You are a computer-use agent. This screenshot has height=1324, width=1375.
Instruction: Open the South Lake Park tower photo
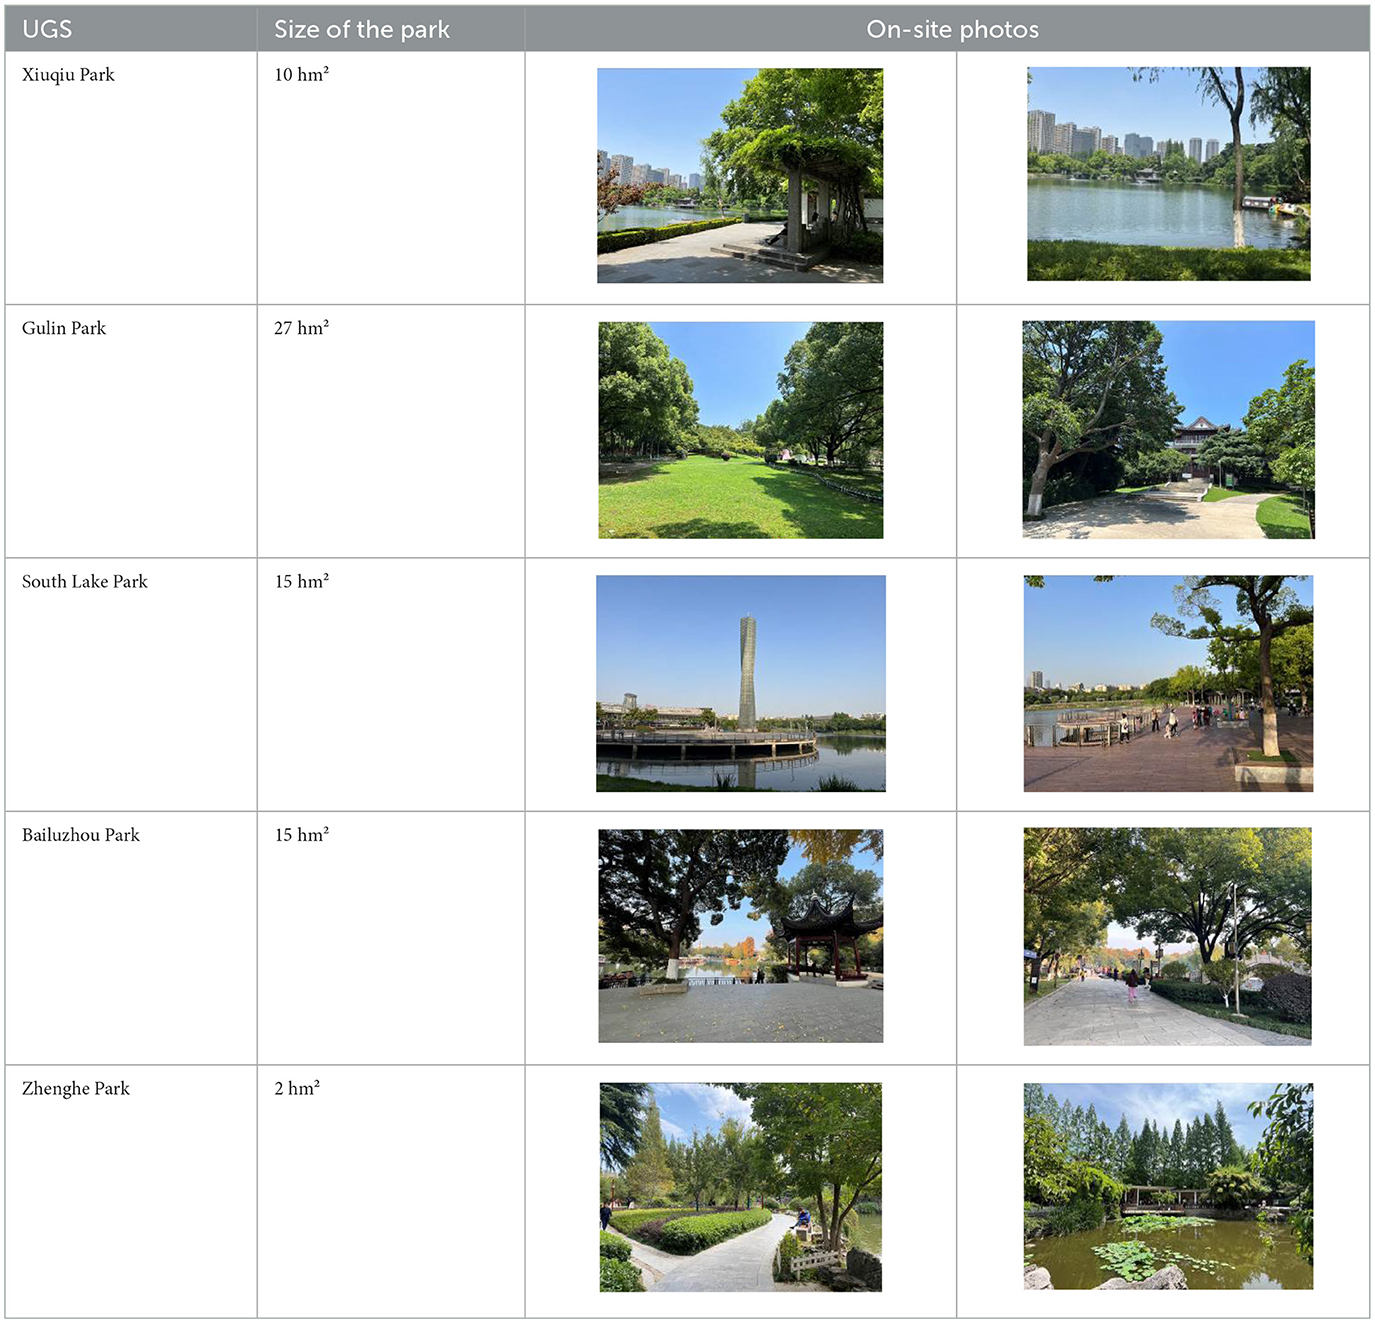740,683
